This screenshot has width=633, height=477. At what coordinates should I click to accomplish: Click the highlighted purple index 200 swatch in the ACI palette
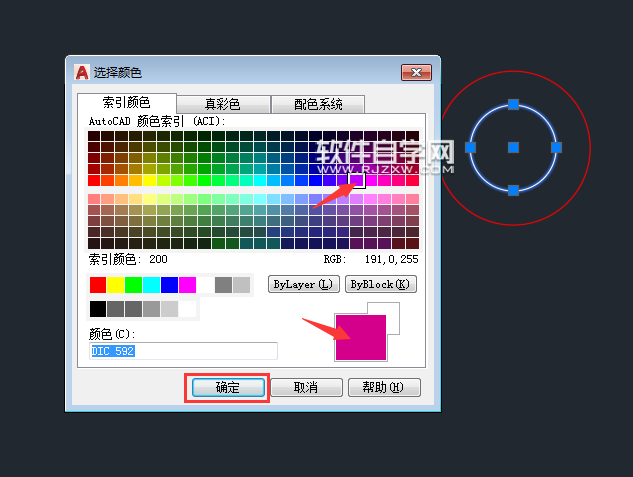[356, 180]
